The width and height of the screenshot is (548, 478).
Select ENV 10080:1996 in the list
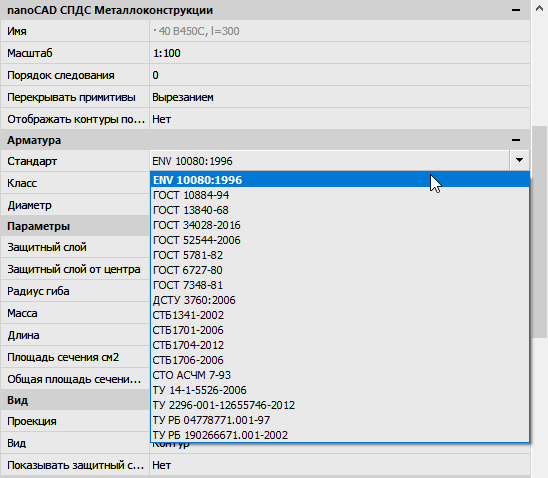(340, 180)
